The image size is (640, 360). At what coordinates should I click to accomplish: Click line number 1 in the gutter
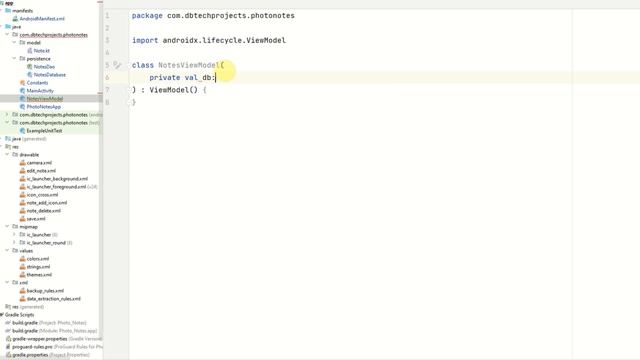pyautogui.click(x=107, y=16)
